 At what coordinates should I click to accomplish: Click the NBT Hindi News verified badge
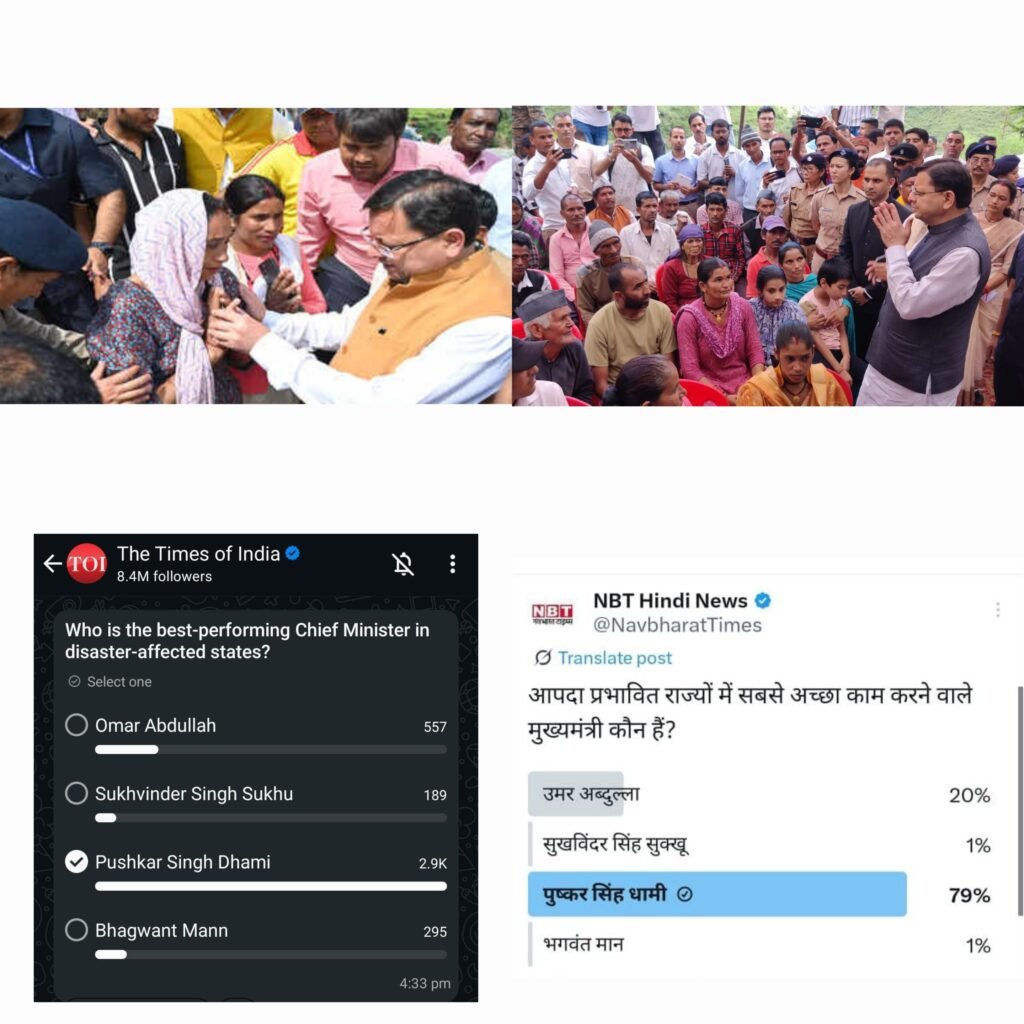pos(763,600)
